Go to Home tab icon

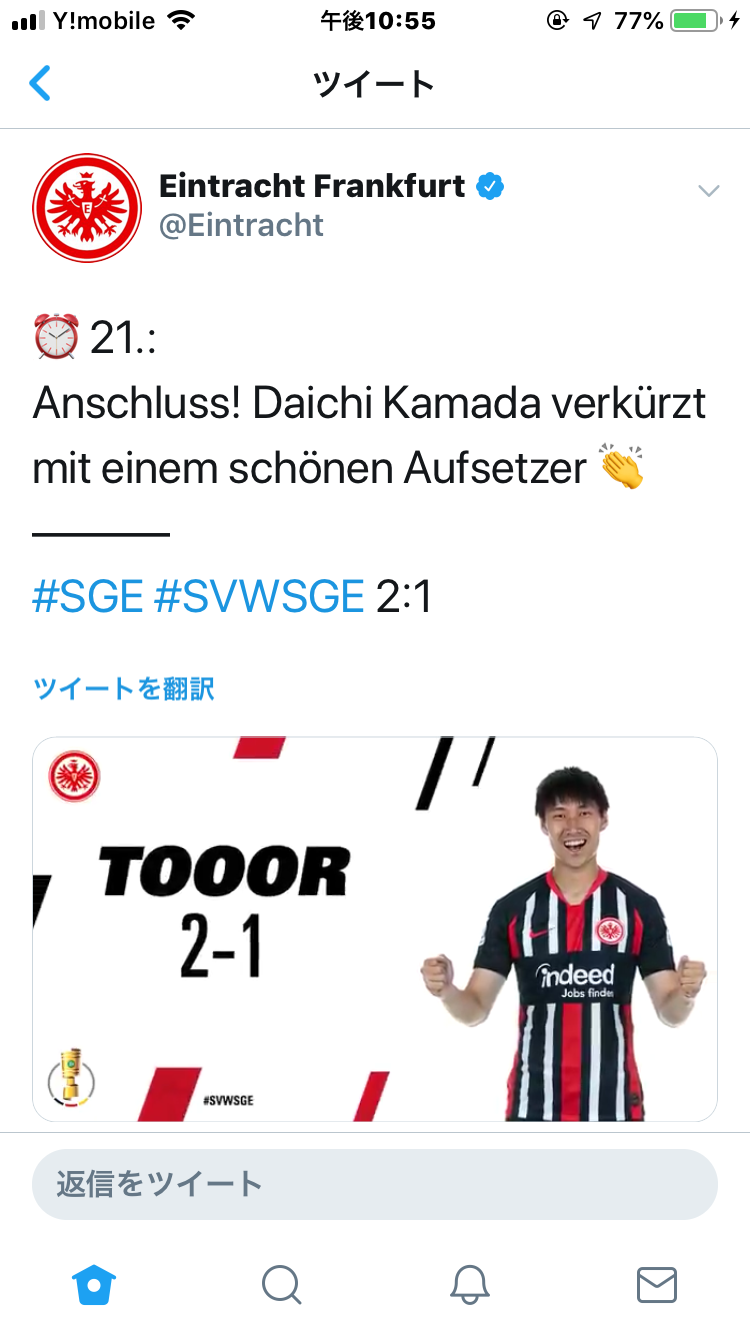[94, 1285]
